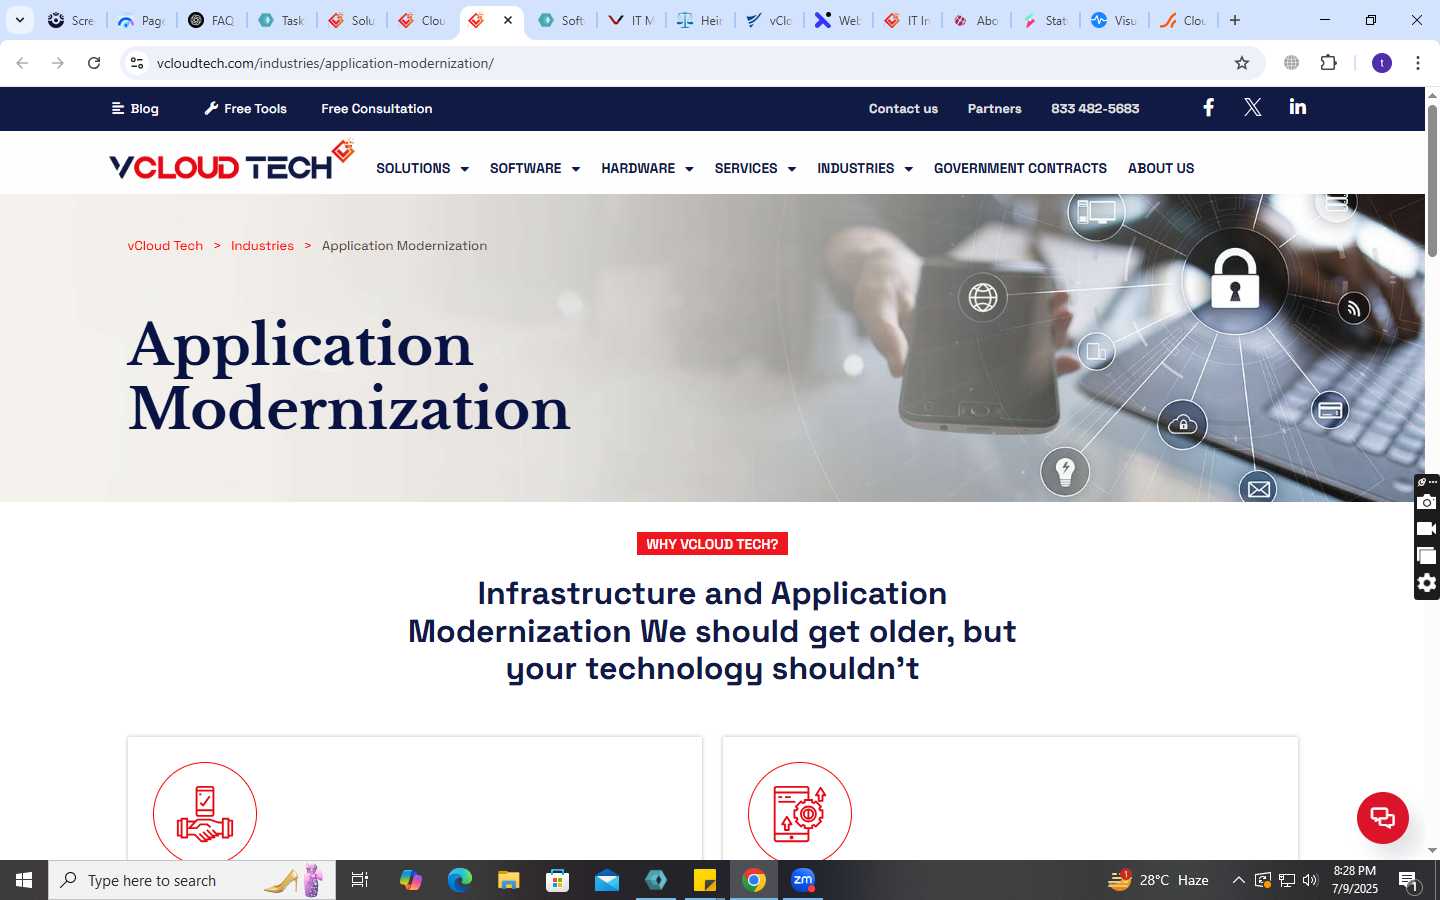Open the Contact us link

click(903, 108)
